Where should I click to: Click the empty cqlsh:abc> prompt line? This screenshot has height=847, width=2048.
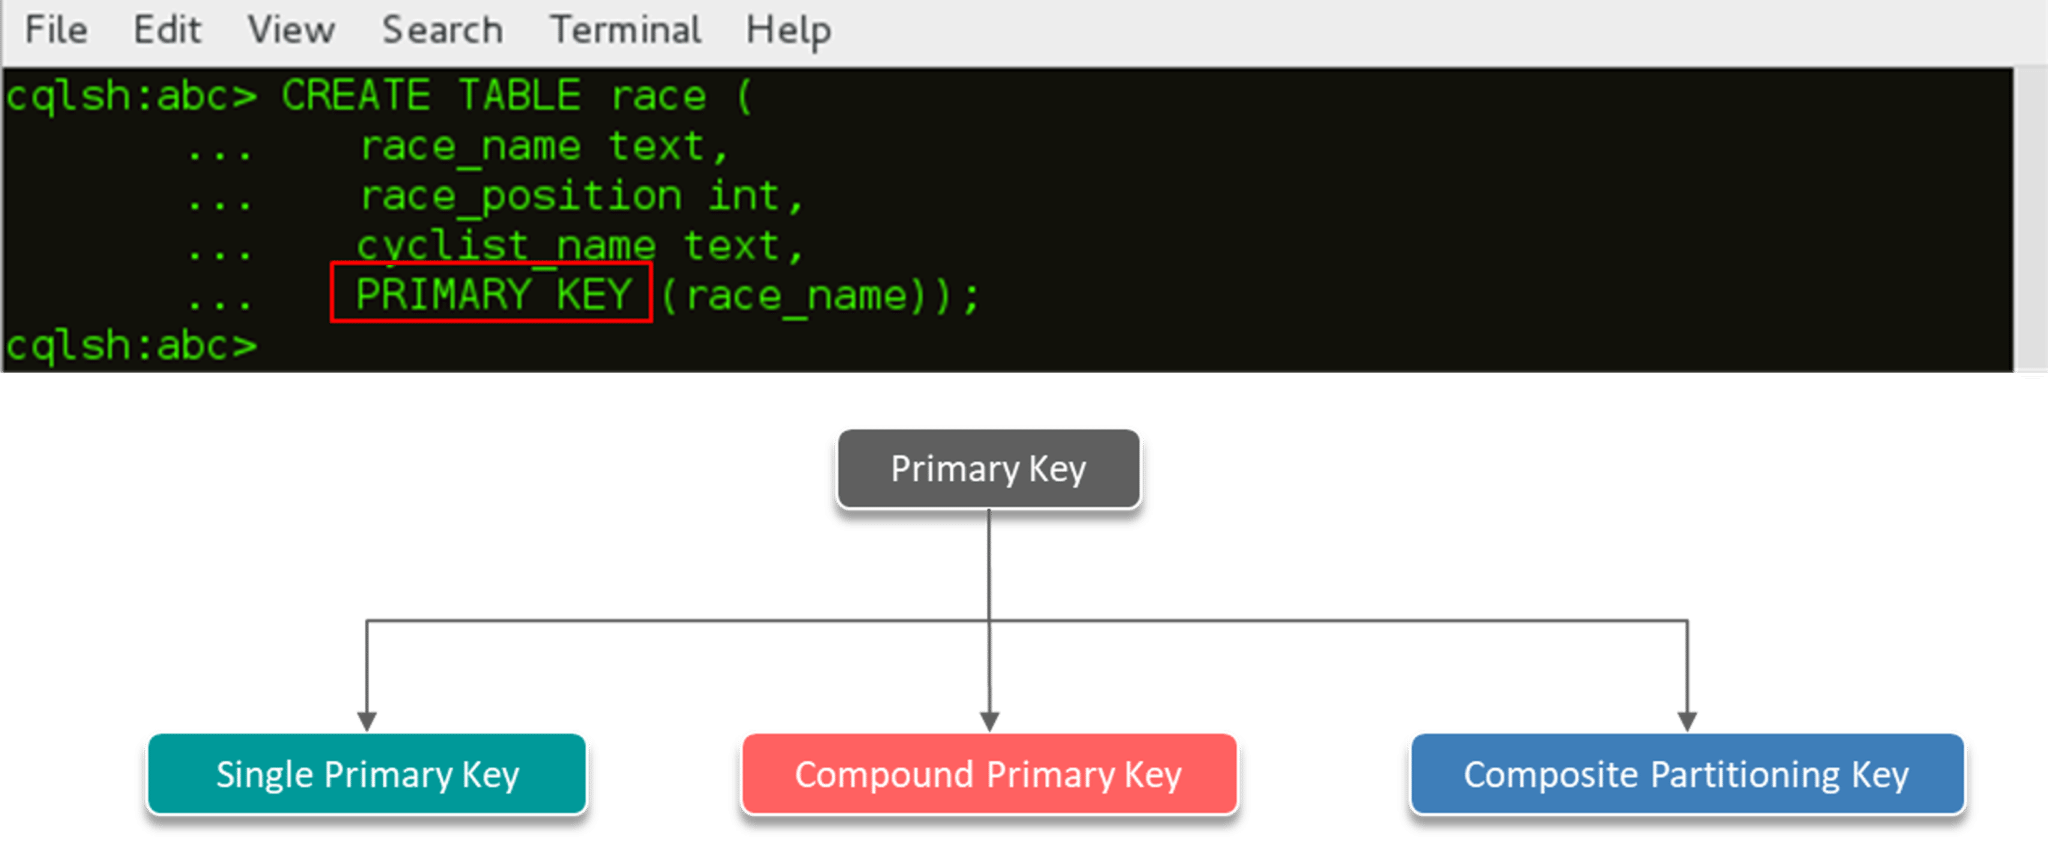pyautogui.click(x=132, y=346)
